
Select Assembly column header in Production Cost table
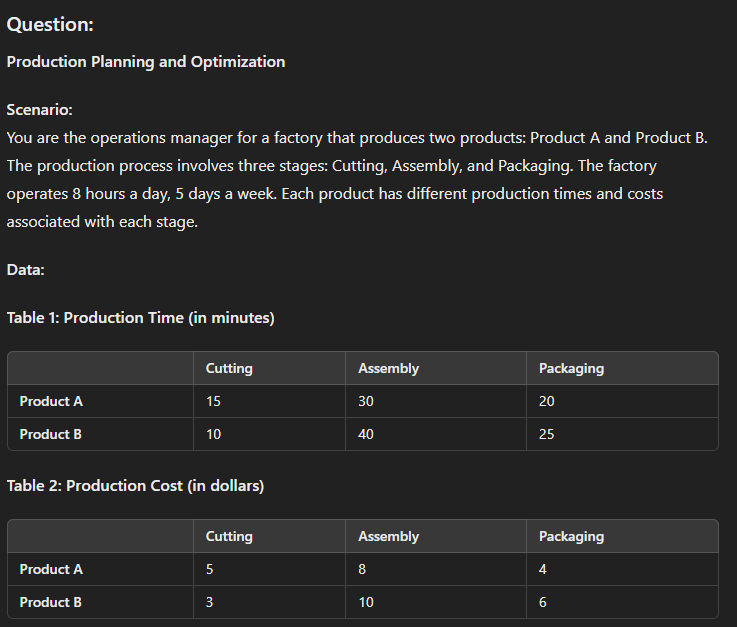pos(388,536)
